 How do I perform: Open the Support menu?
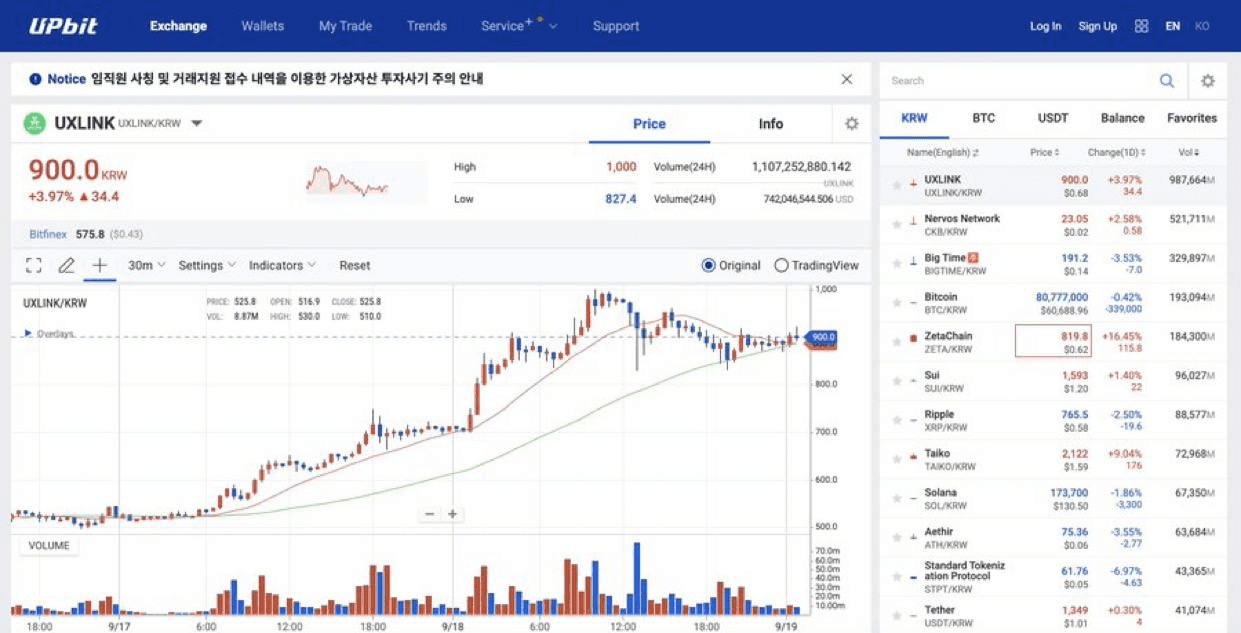coord(616,26)
